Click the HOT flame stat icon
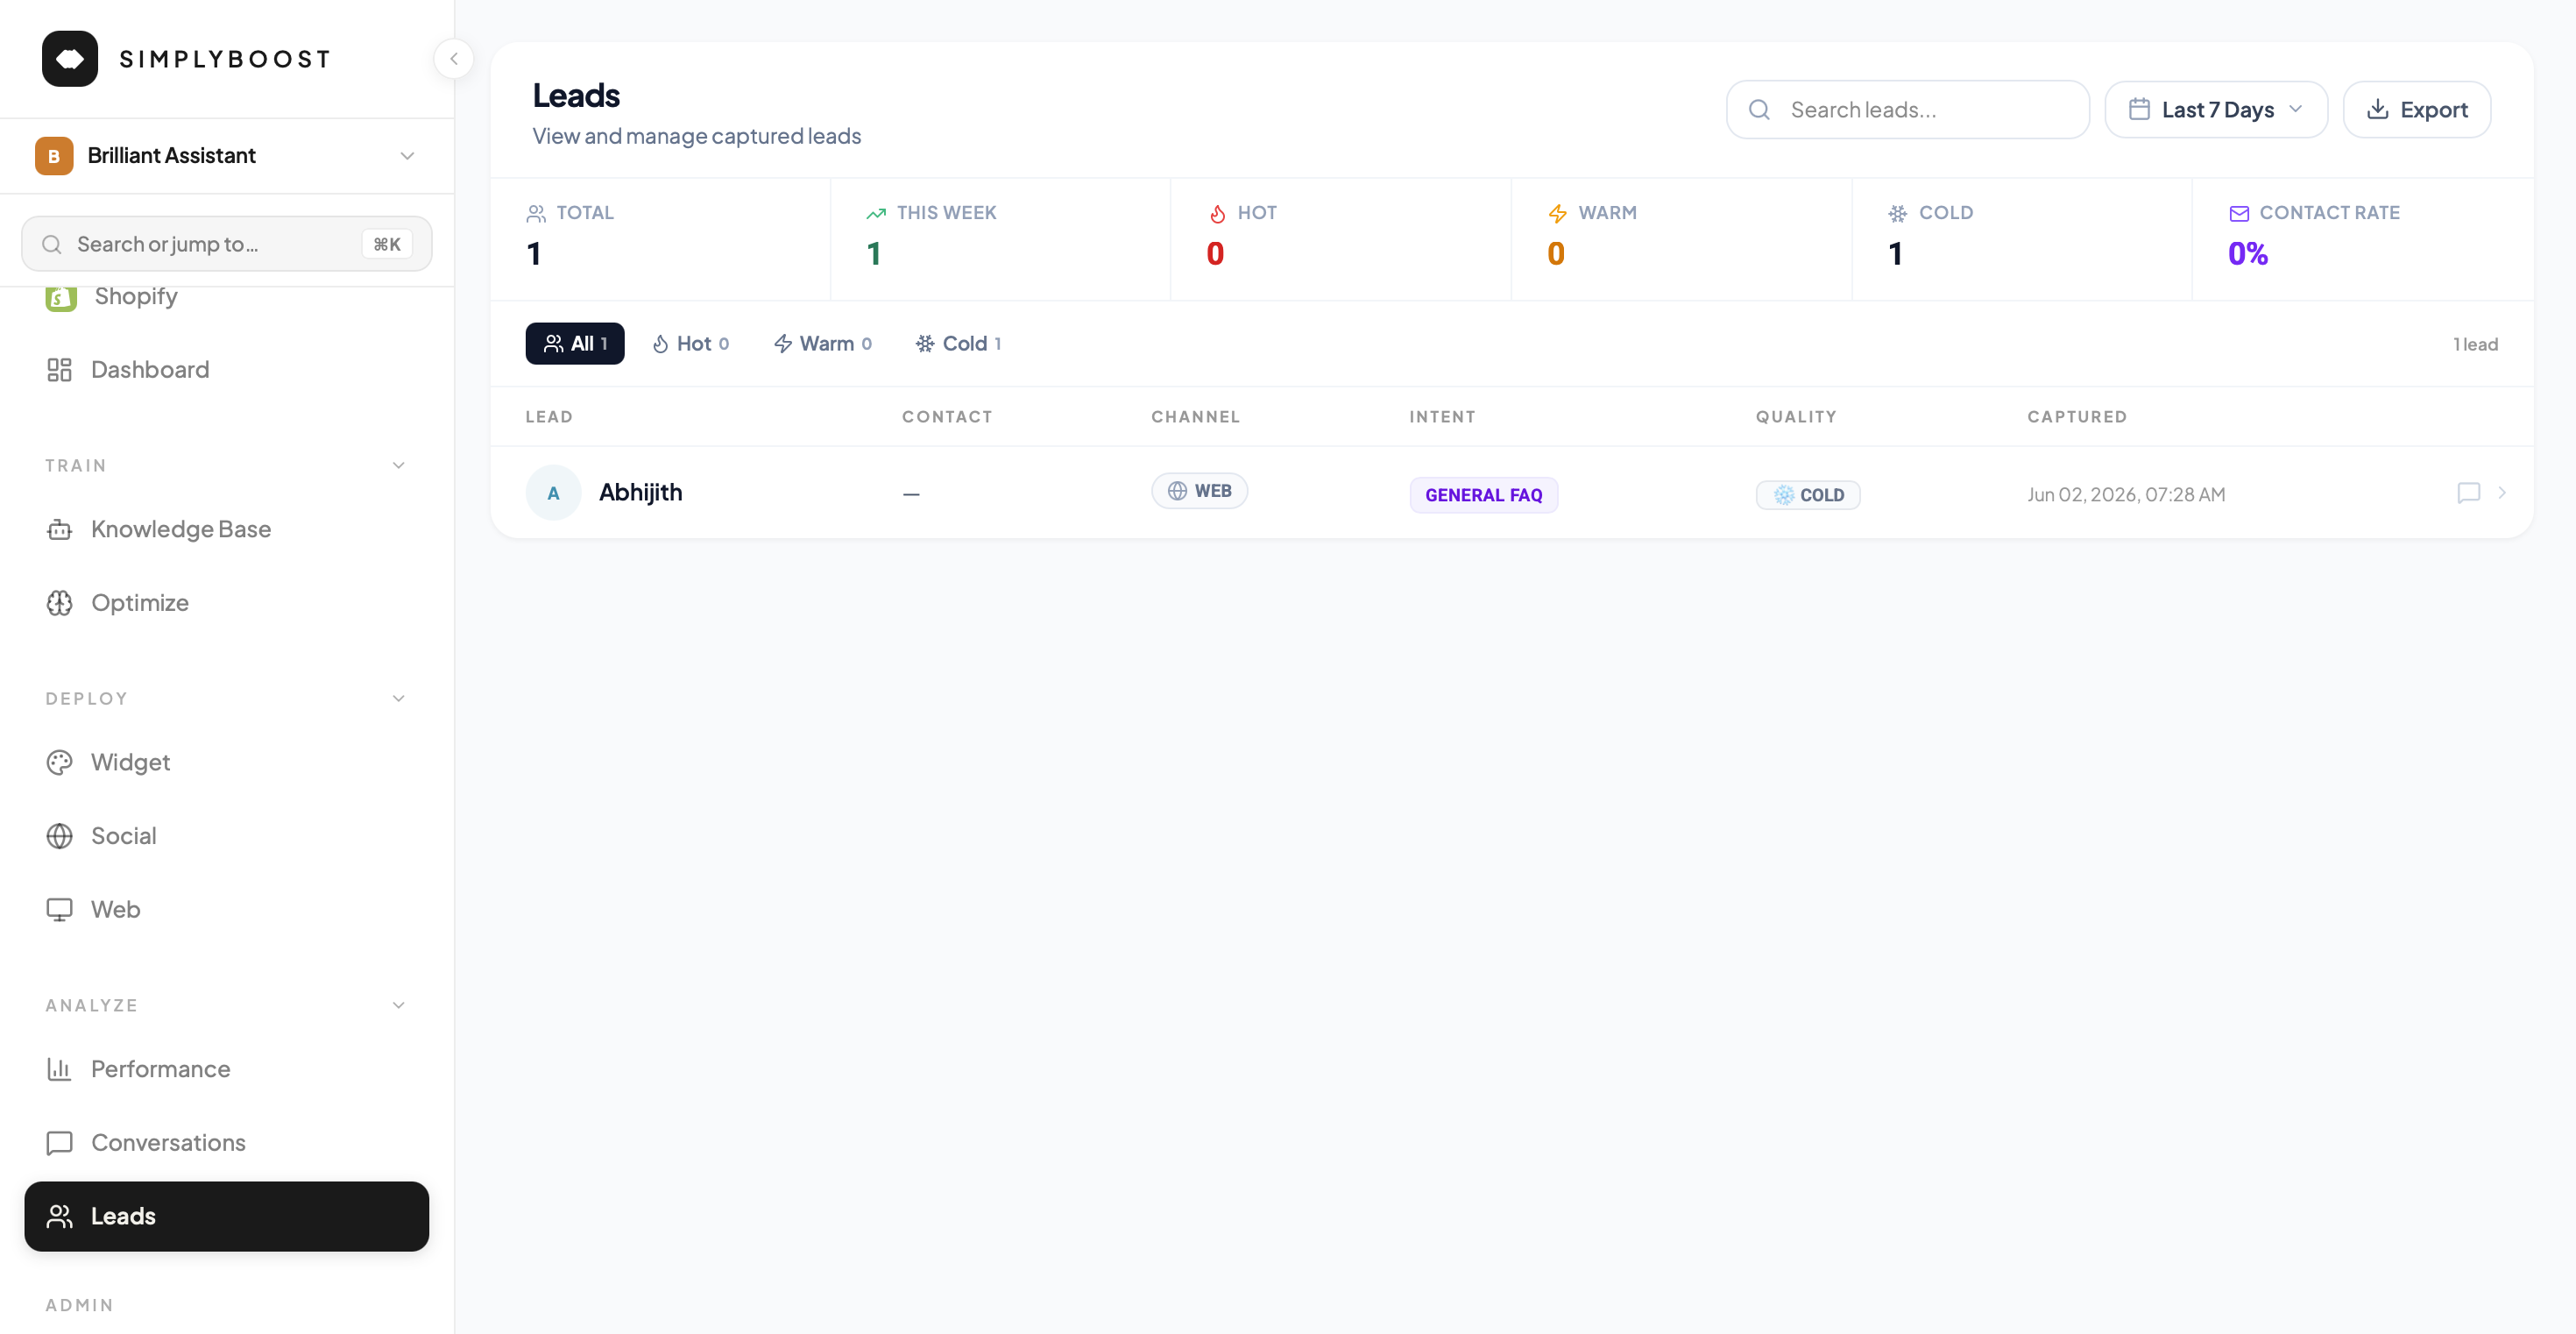2576x1334 pixels. [x=1217, y=214]
